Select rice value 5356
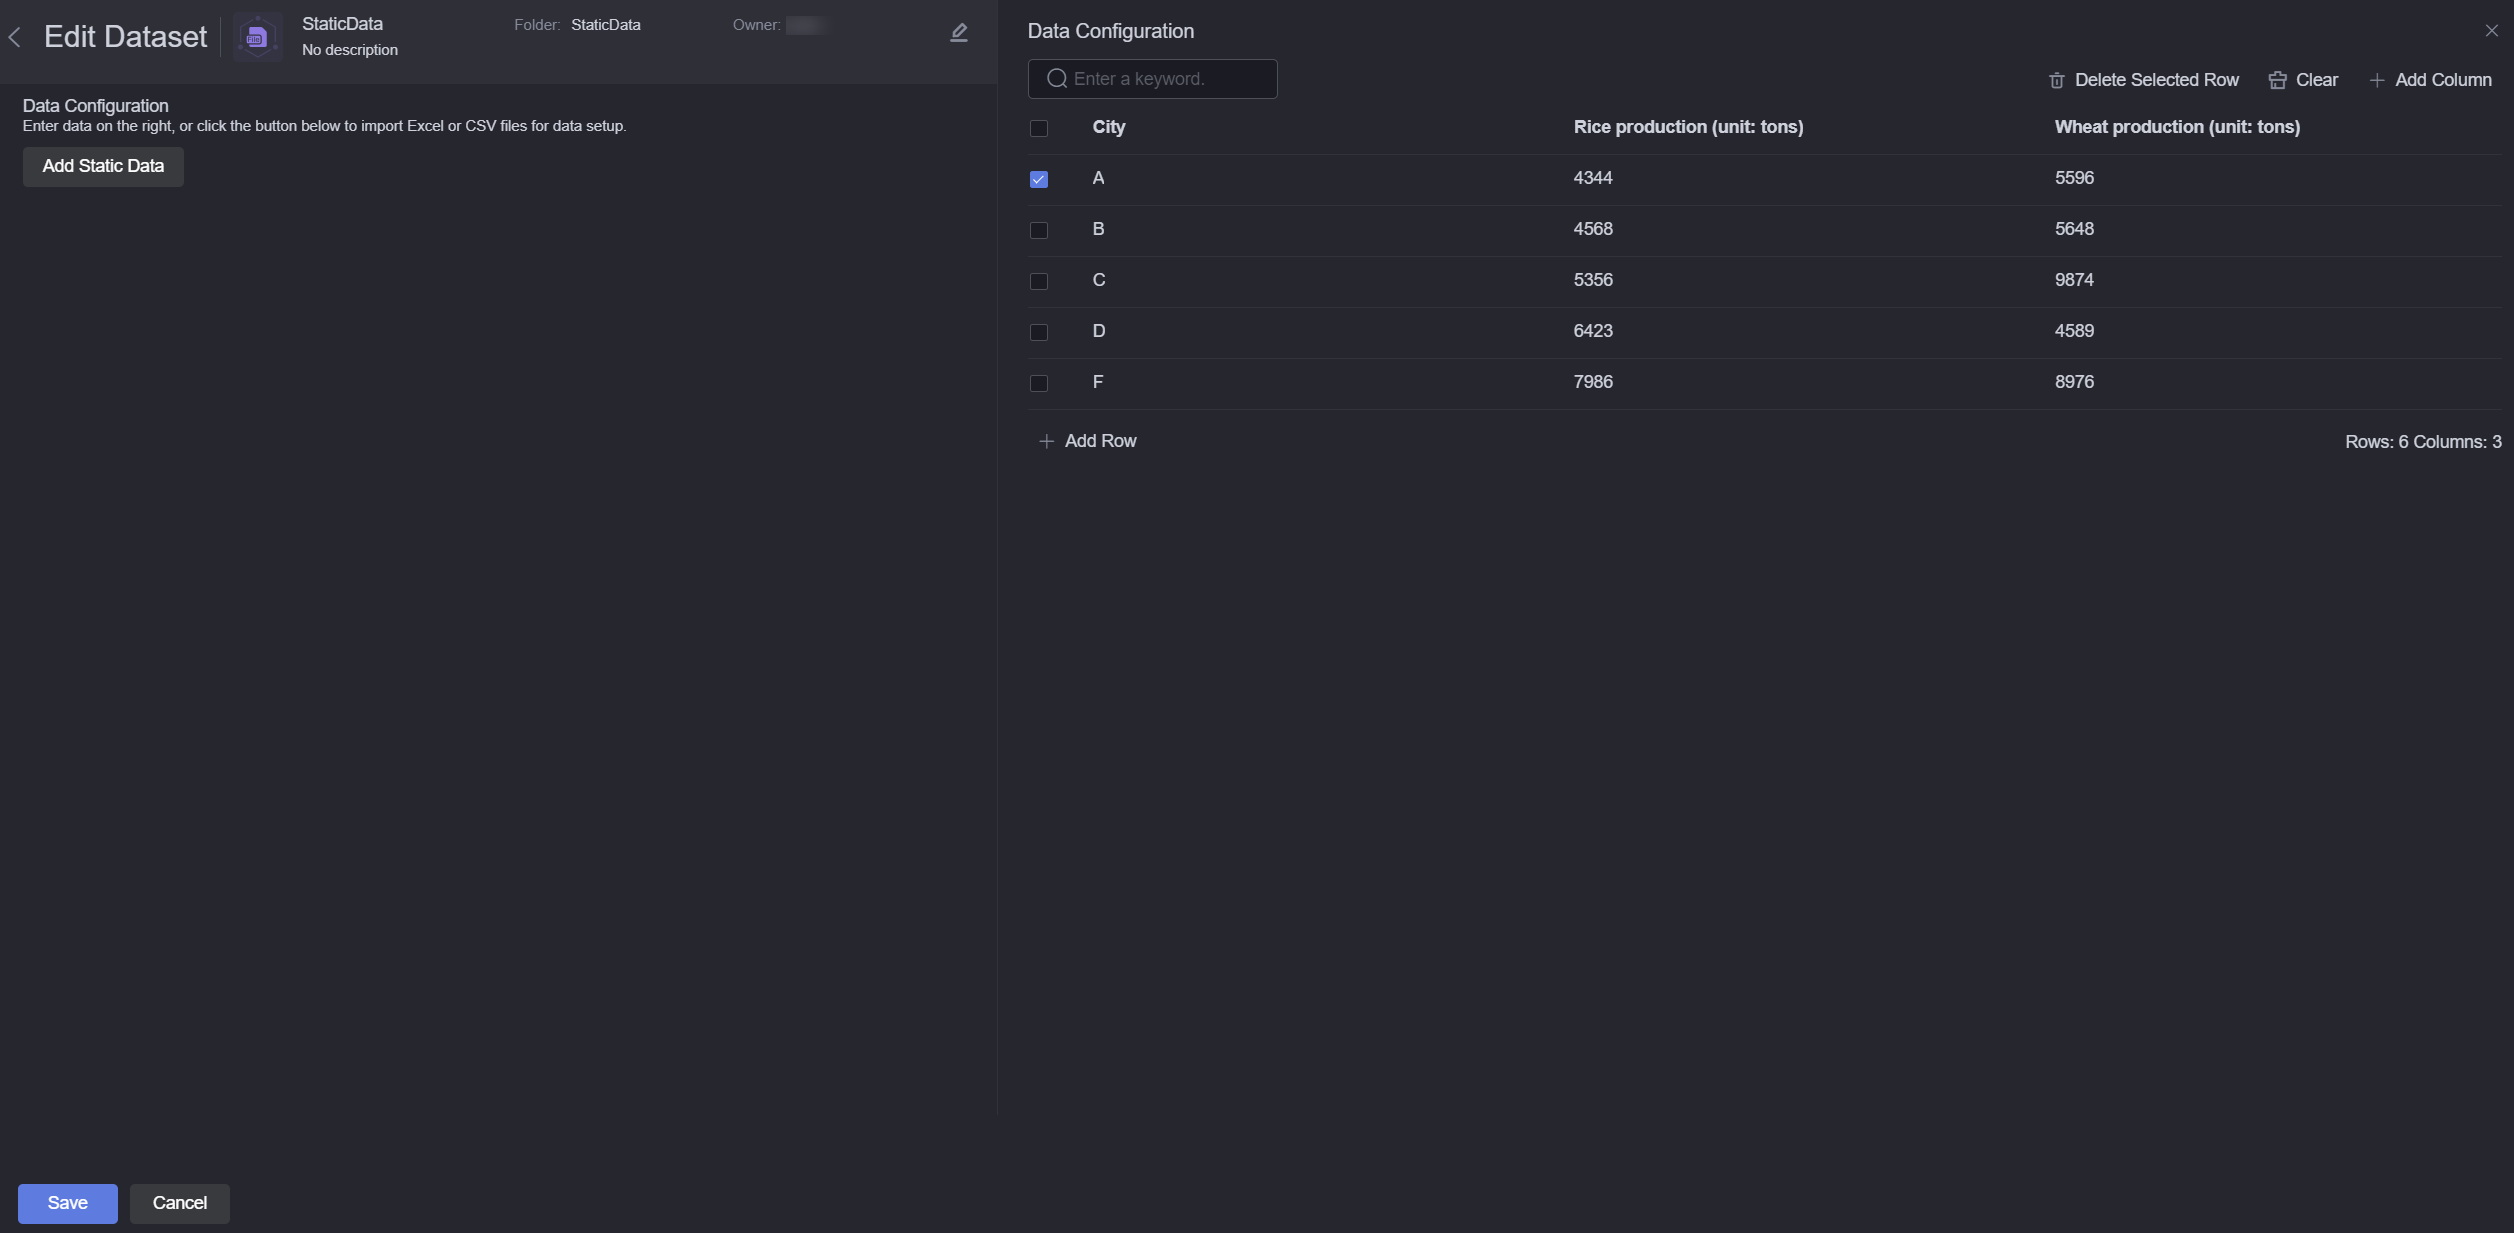The height and width of the screenshot is (1233, 2514). [1593, 280]
